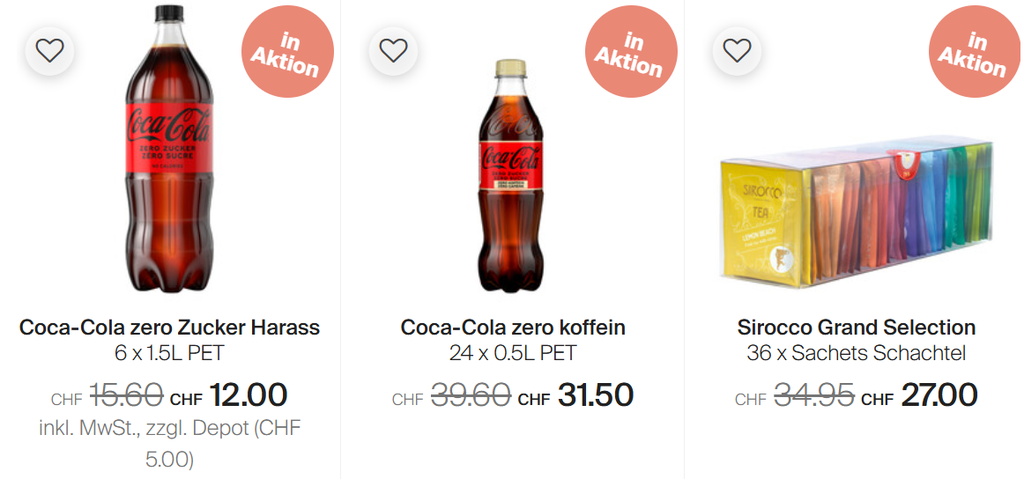
Task: Add Sirocco Grand Selection to the wishlist
Action: click(736, 50)
